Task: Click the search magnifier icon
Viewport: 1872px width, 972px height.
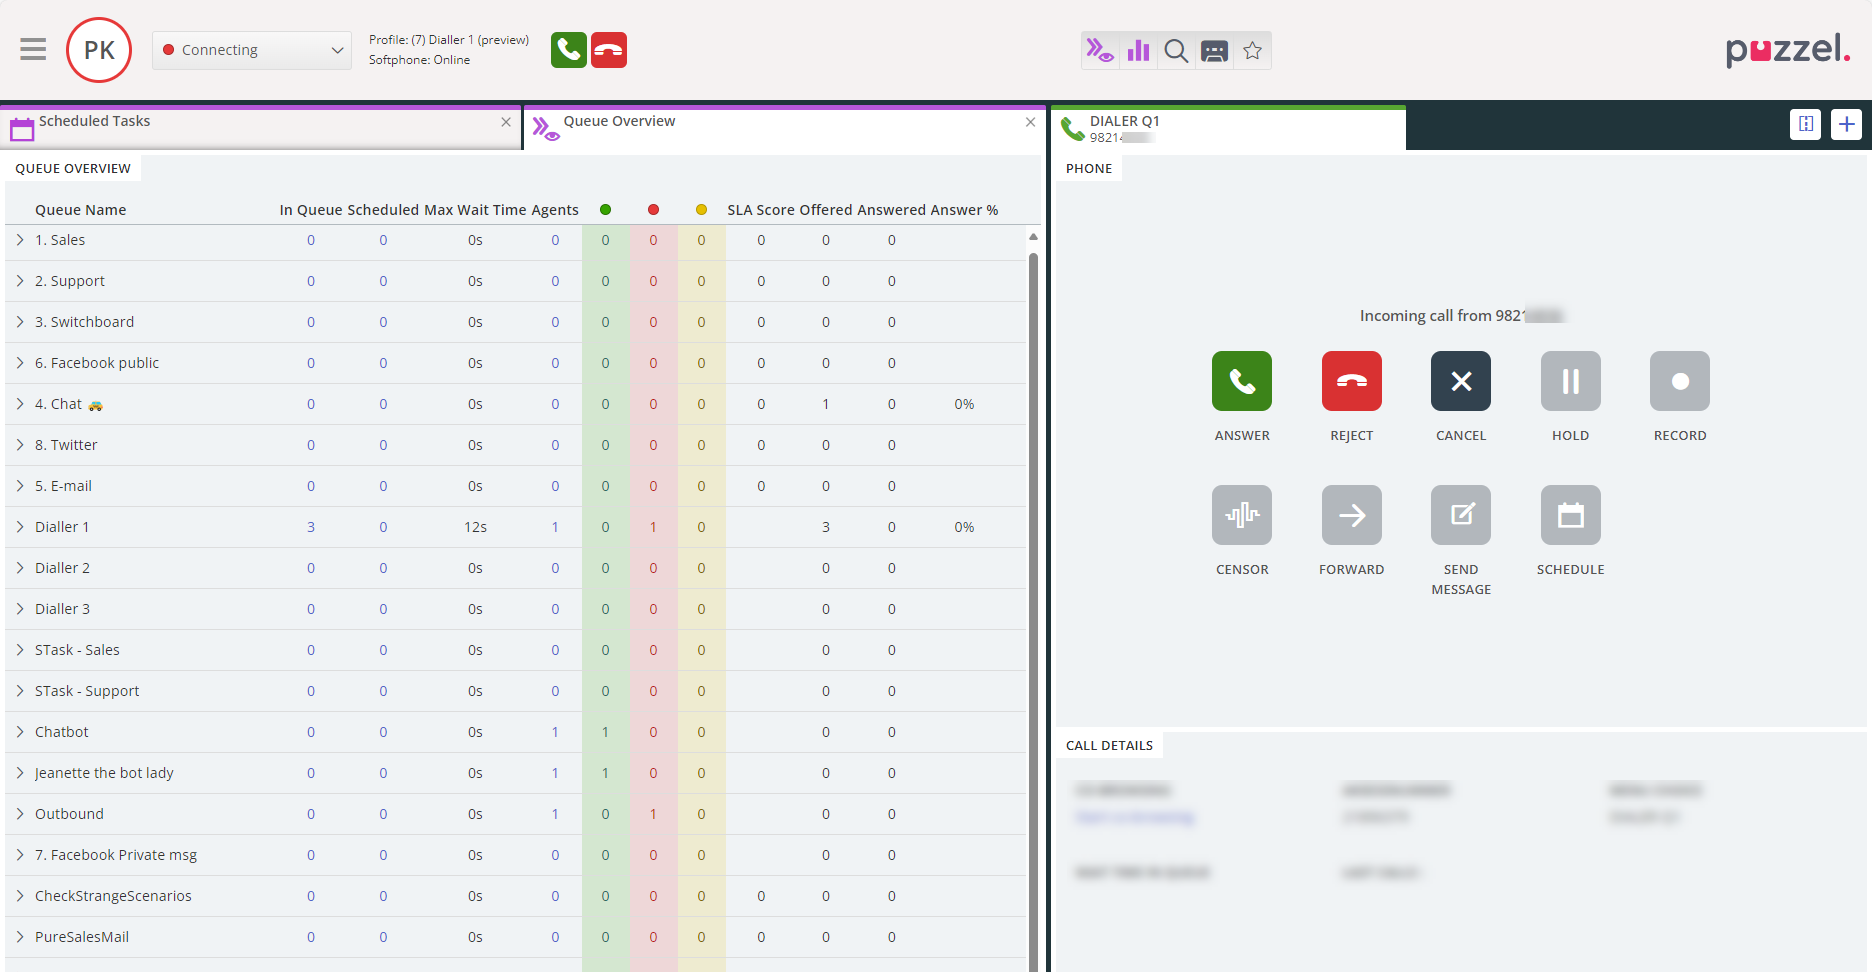Action: tap(1176, 50)
